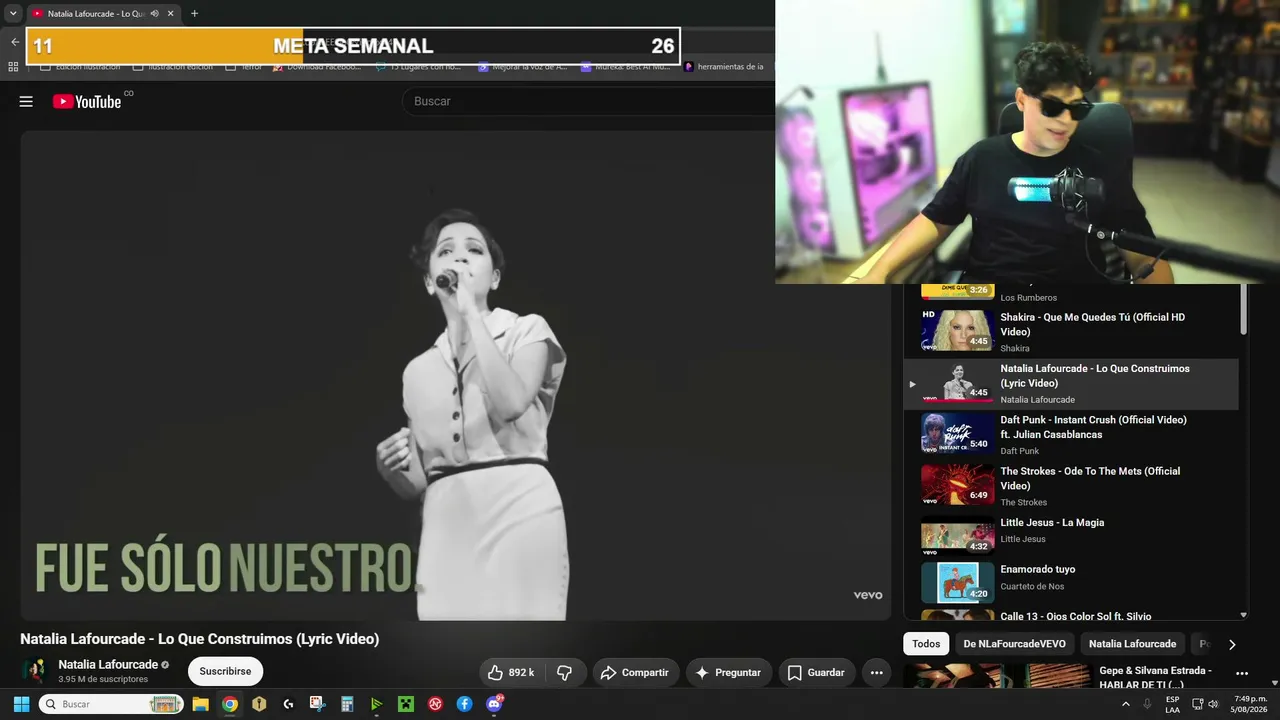Toggle the taskbar microphone icon
The height and width of the screenshot is (720, 1280).
(1148, 704)
